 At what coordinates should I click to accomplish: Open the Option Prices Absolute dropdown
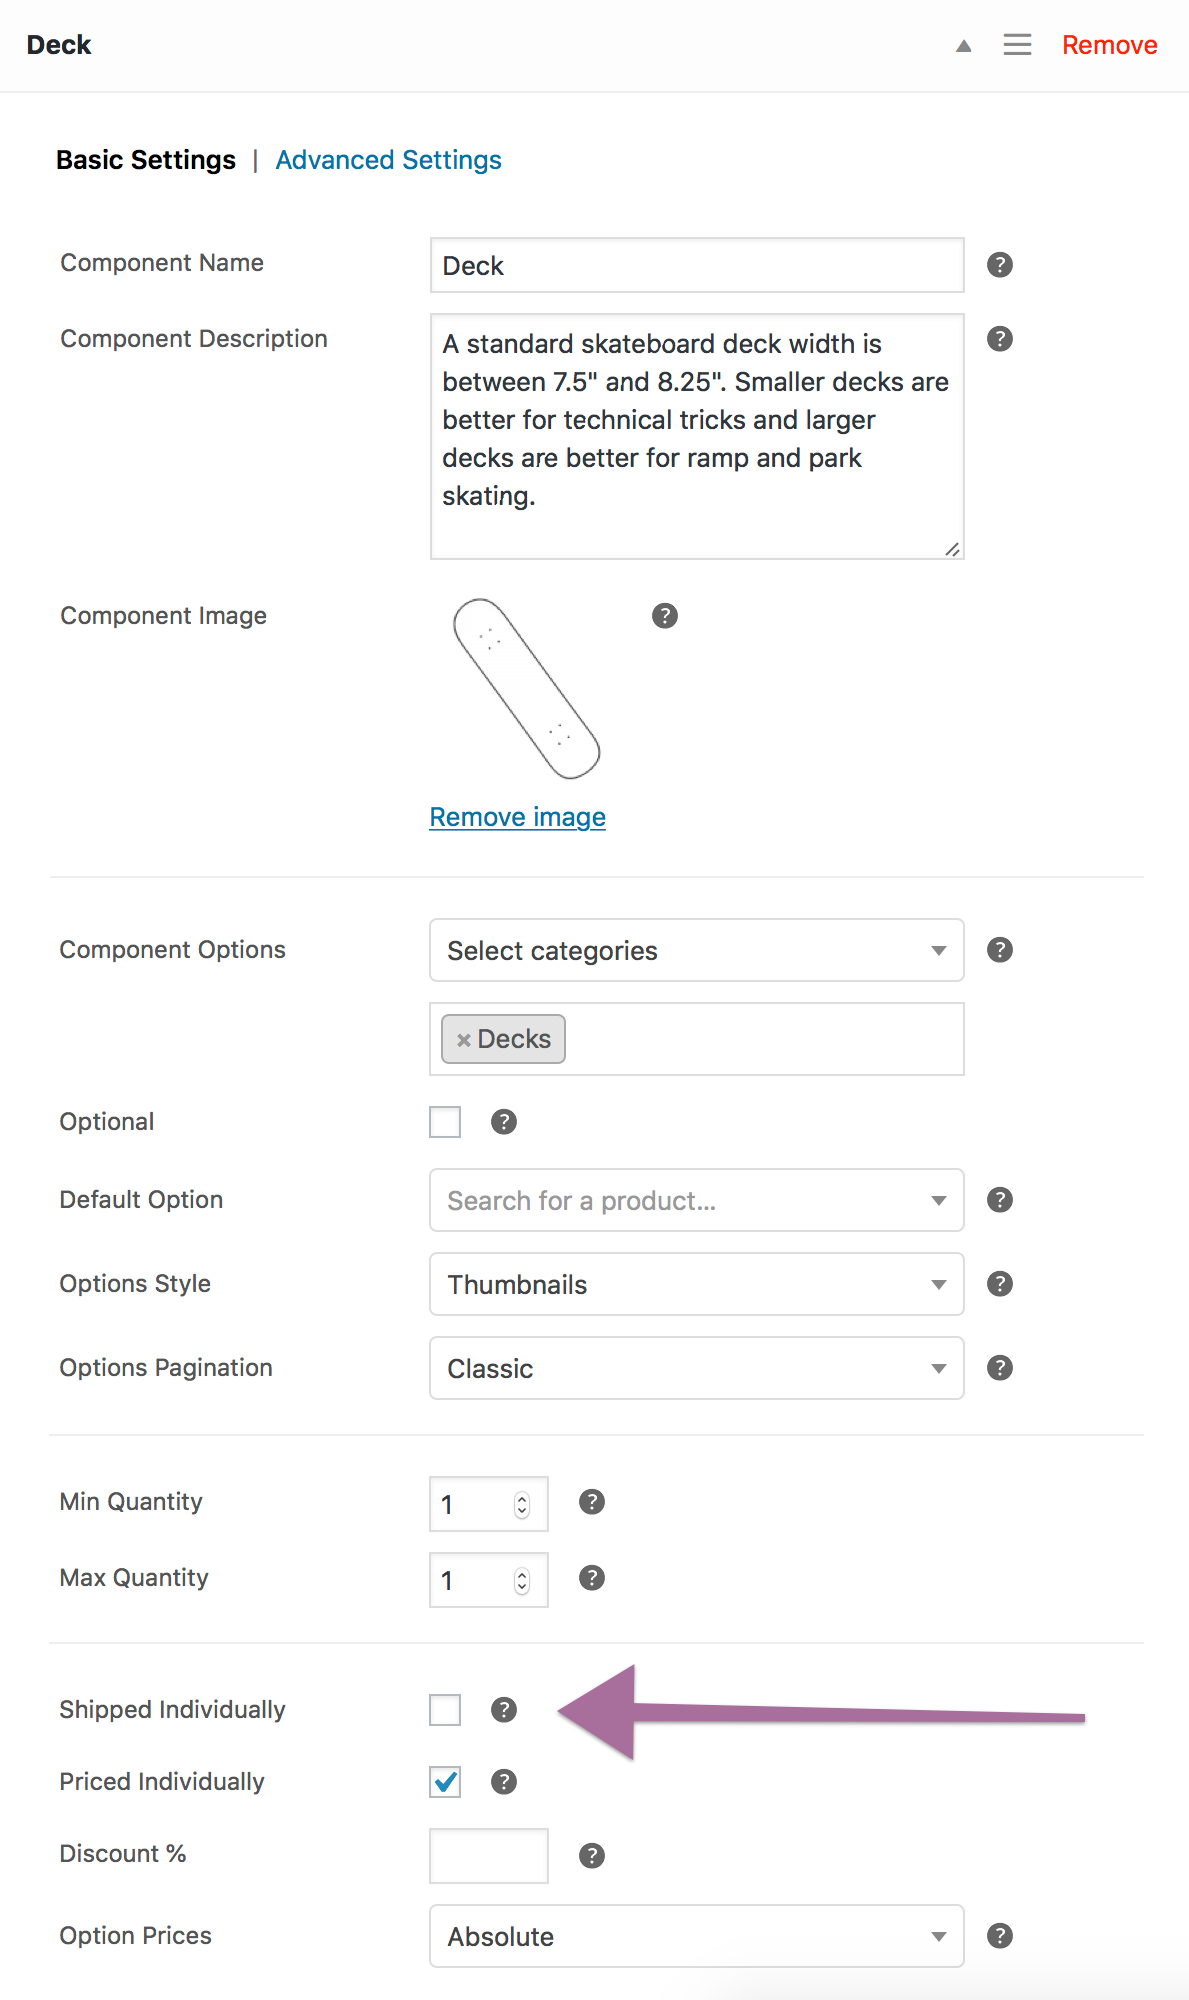coord(696,1936)
